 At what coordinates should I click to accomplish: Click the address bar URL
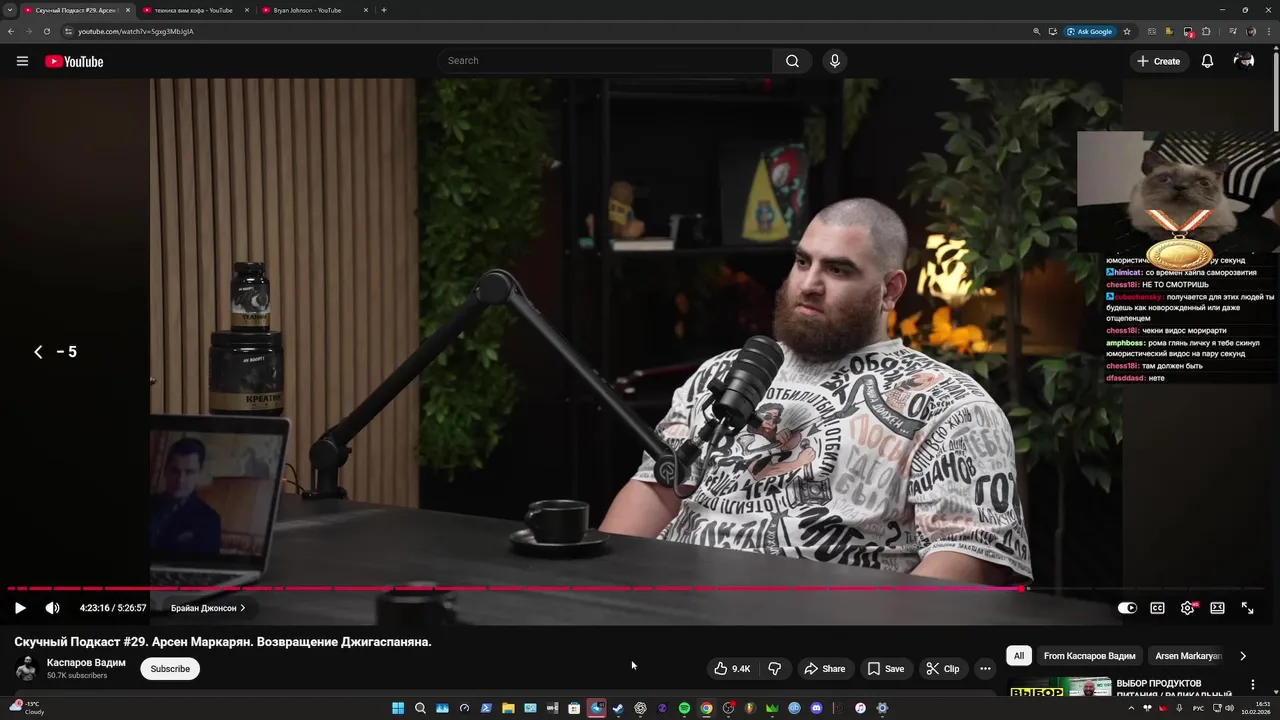click(136, 31)
